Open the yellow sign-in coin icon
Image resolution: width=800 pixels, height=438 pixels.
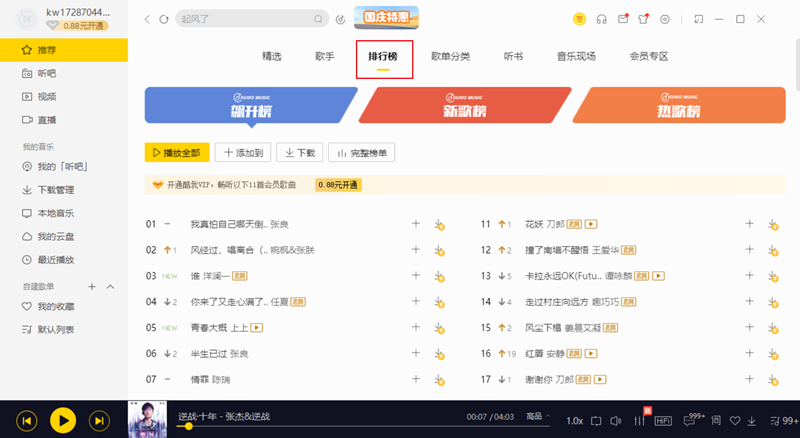pyautogui.click(x=580, y=19)
